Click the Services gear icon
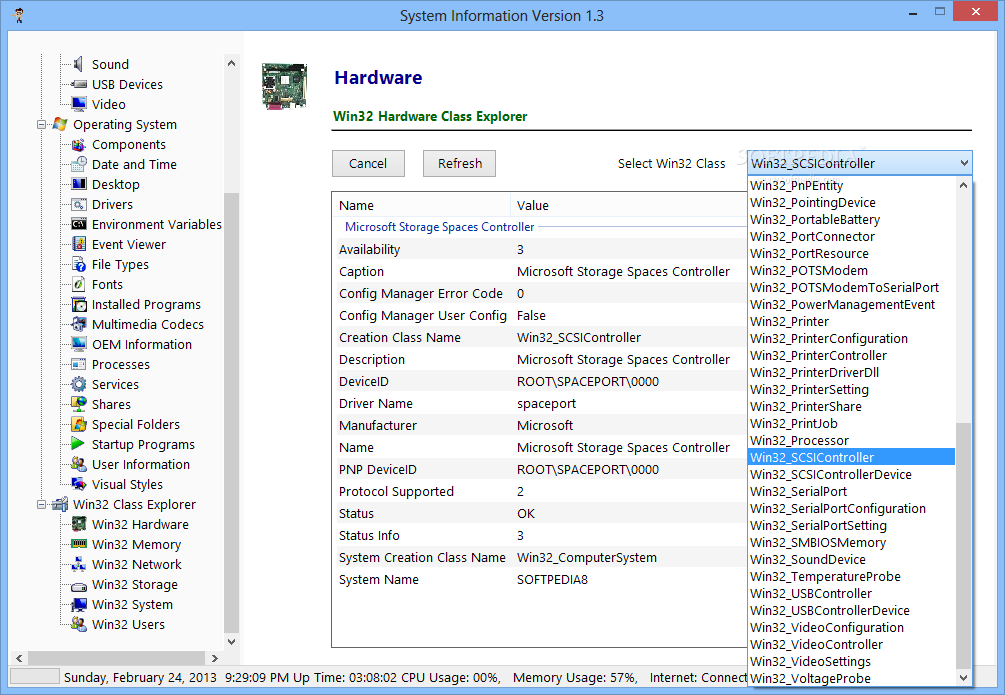Viewport: 1005px width, 695px height. point(79,384)
